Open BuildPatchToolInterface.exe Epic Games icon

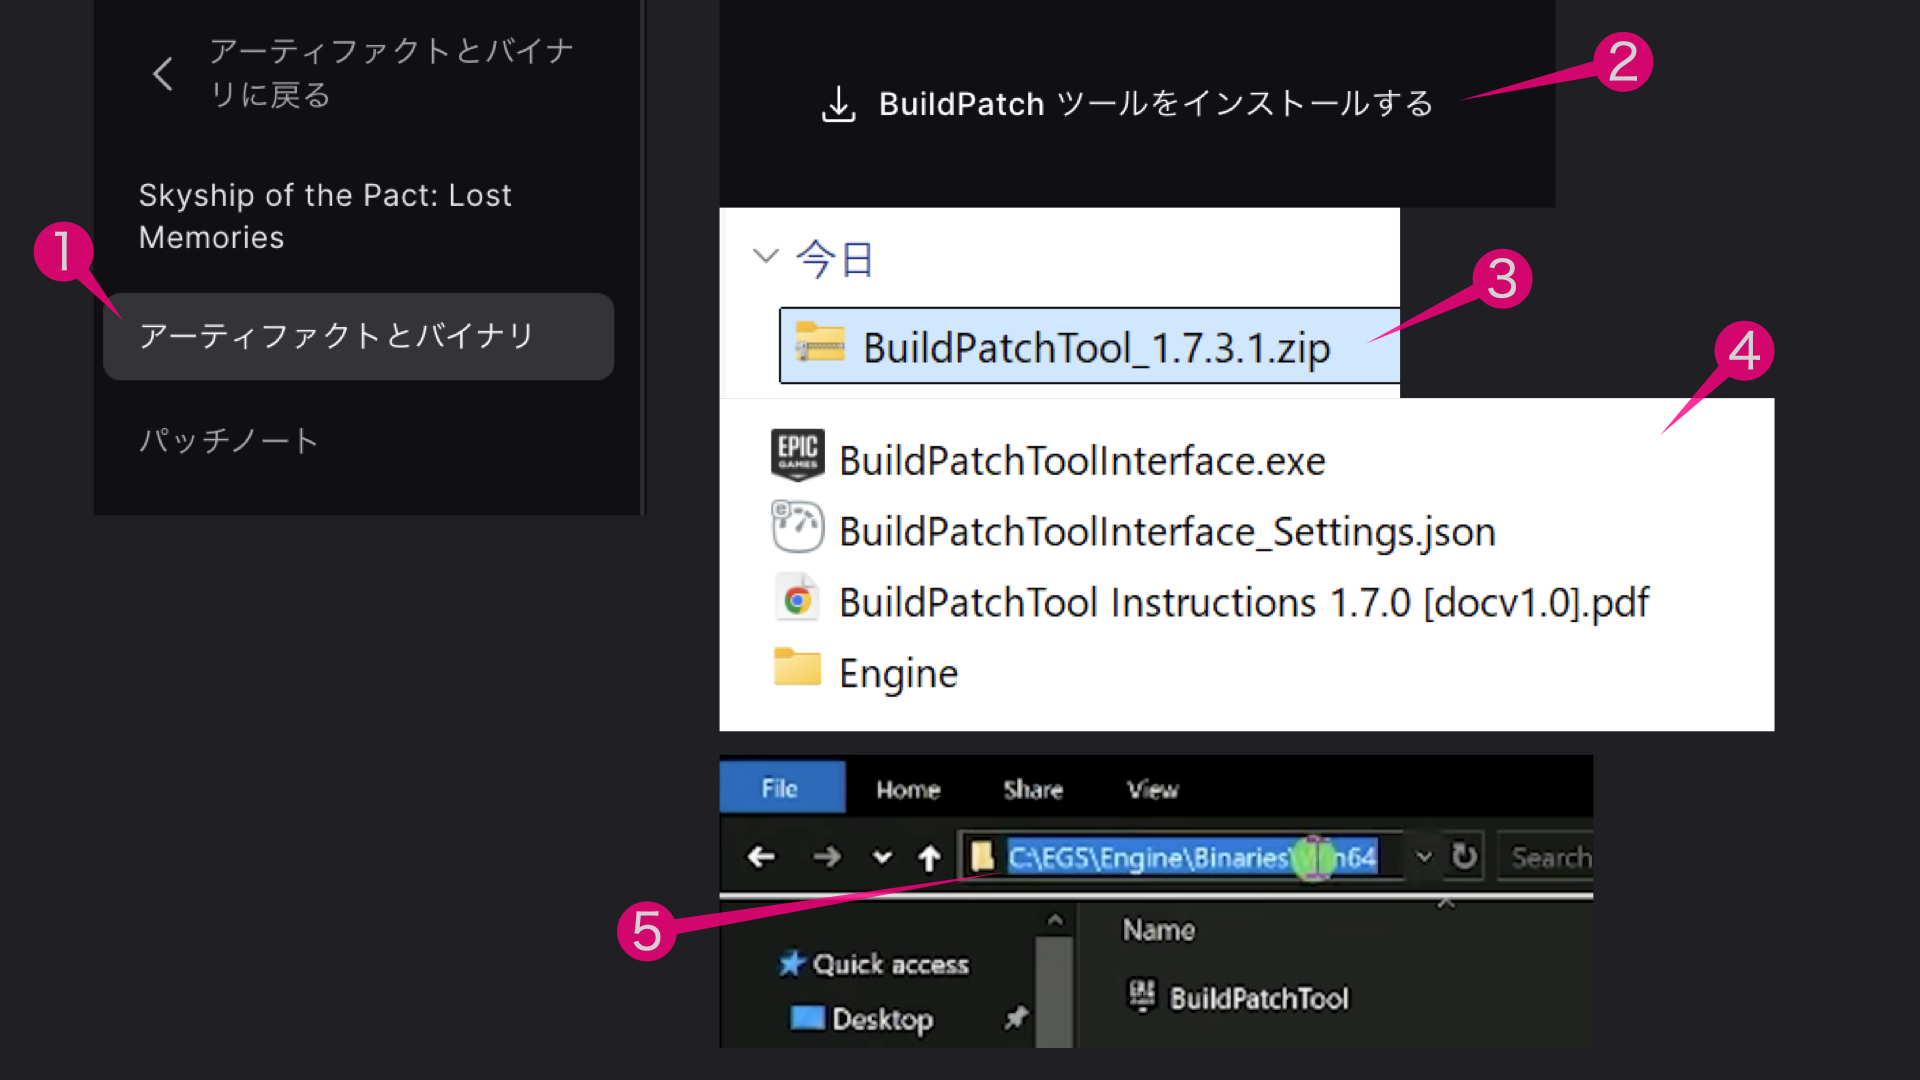[797, 457]
